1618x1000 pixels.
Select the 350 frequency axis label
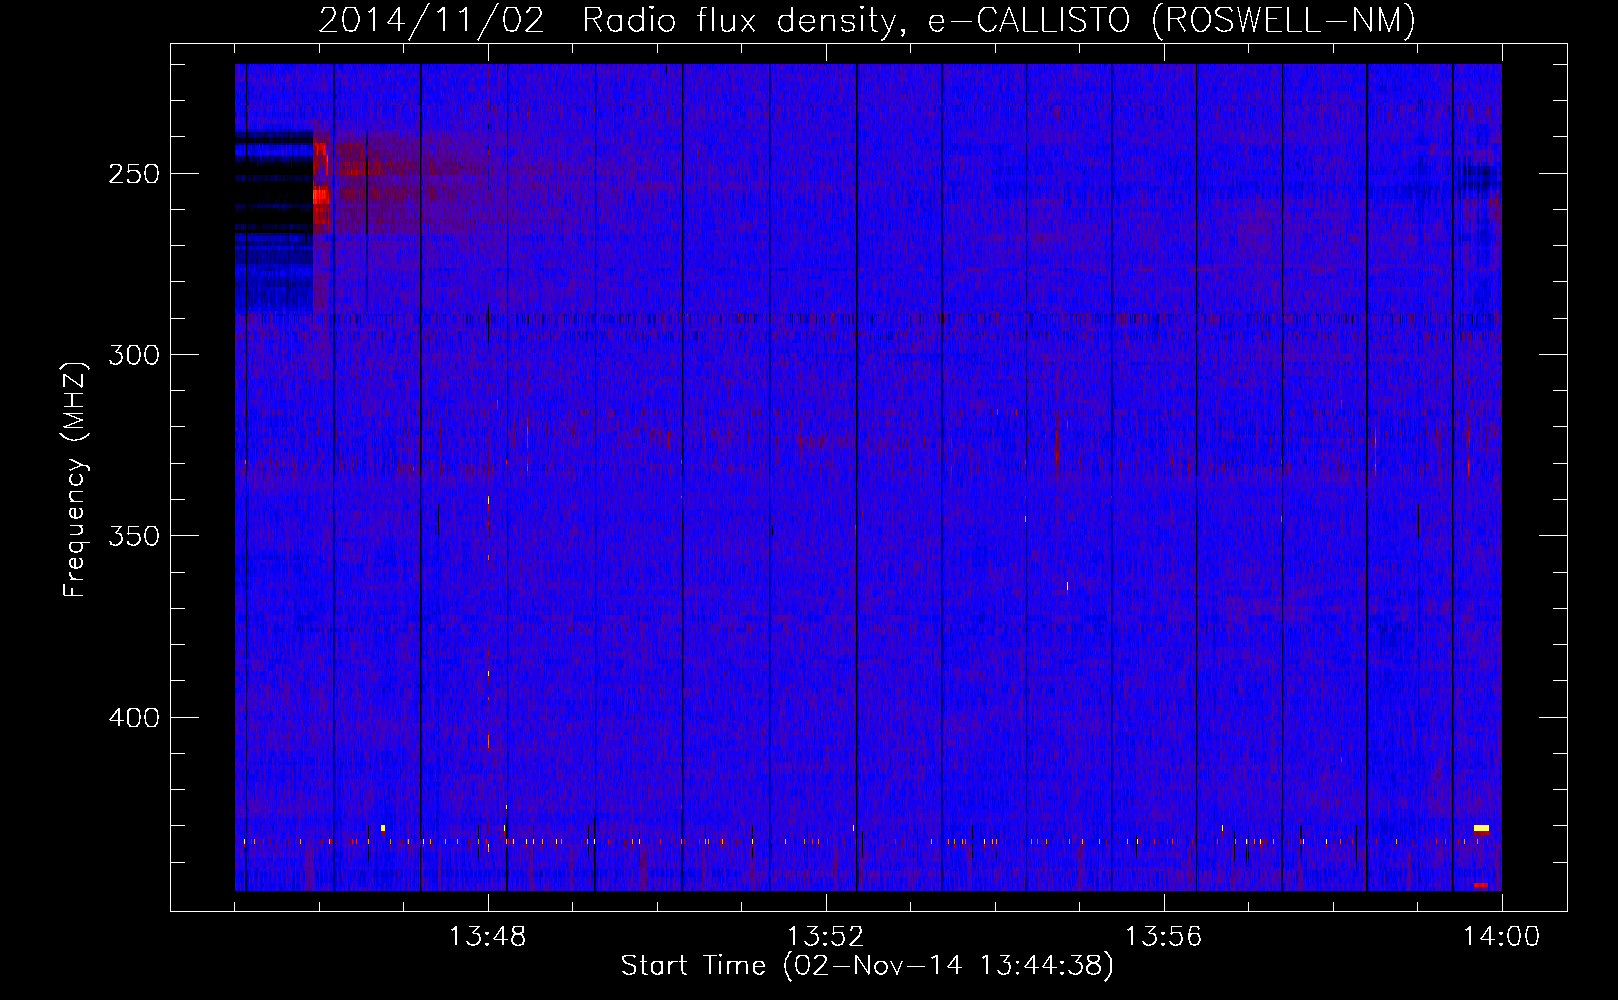click(x=133, y=536)
